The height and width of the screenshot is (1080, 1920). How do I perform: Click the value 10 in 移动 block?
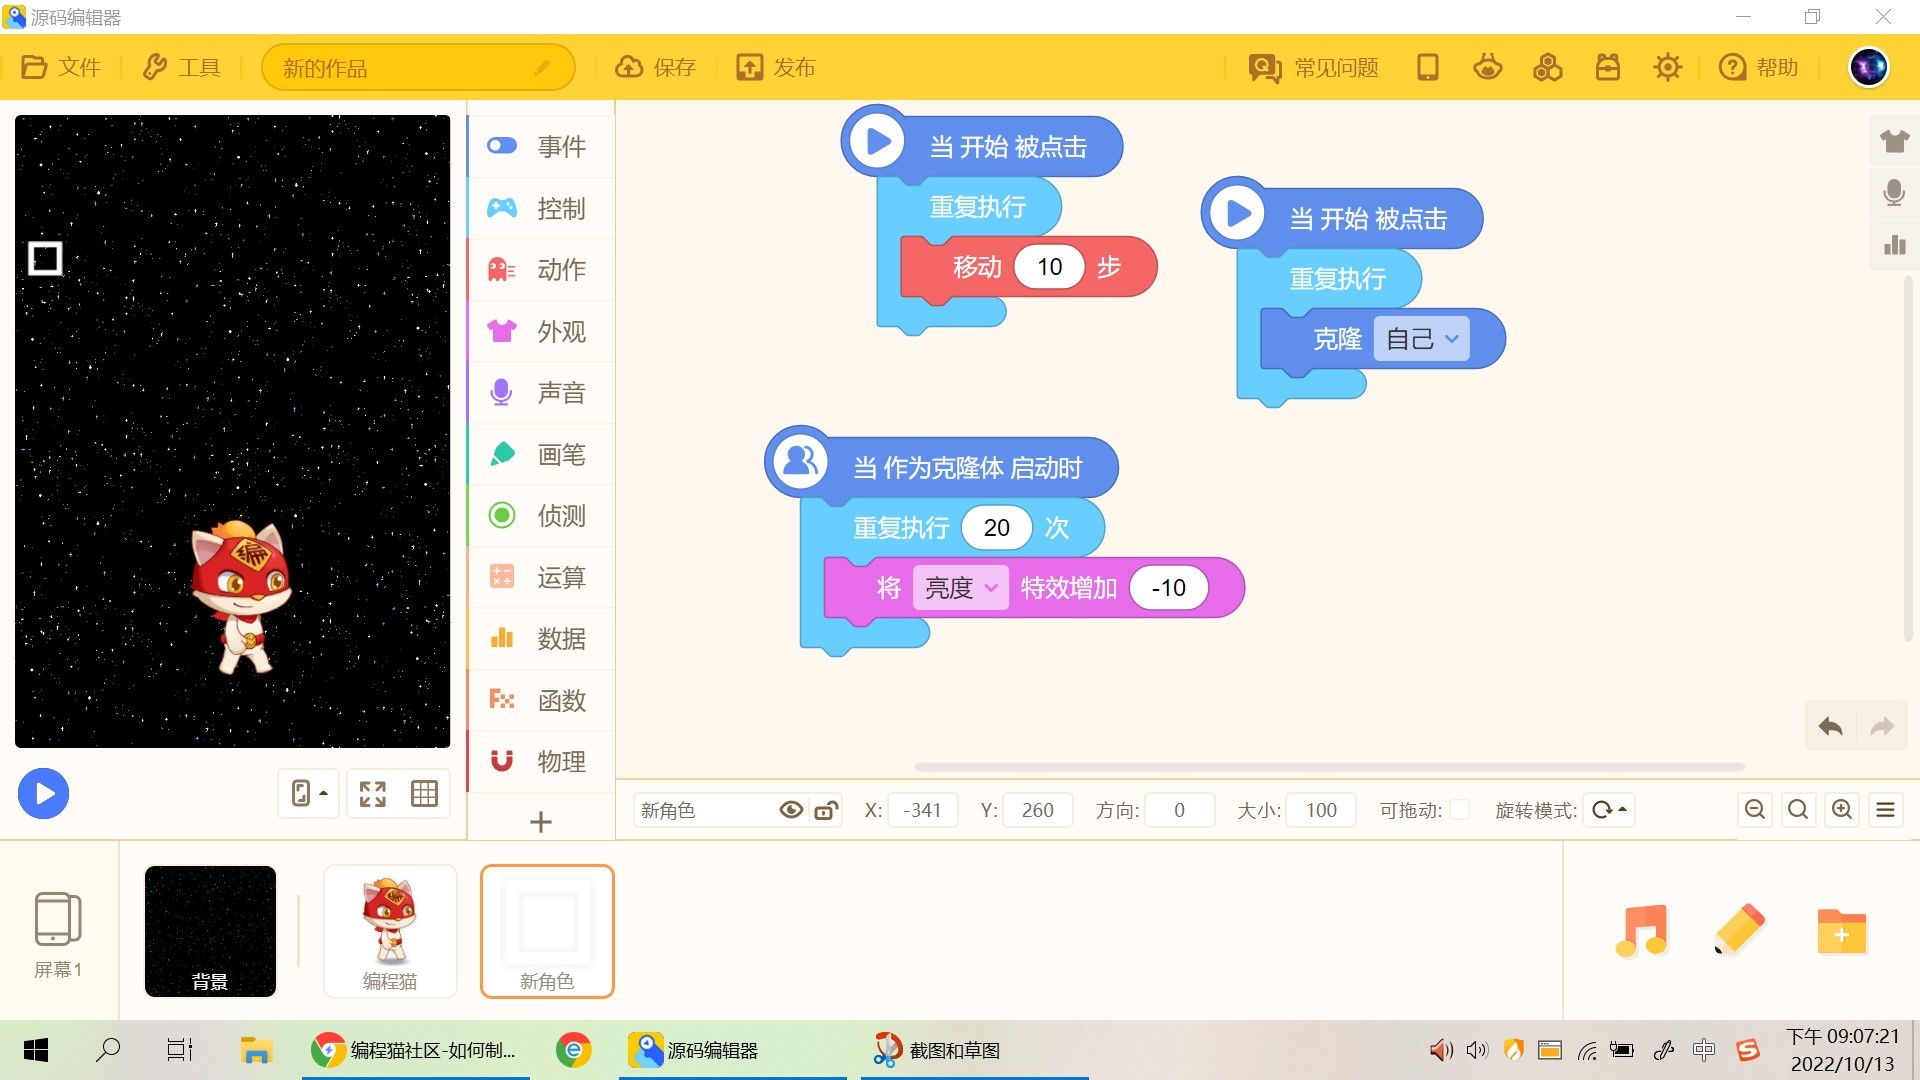pos(1050,267)
